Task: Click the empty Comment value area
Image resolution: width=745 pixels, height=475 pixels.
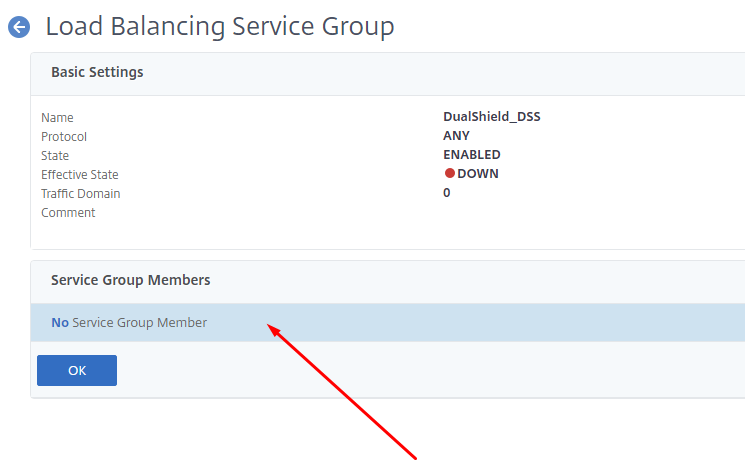Action: (x=500, y=213)
